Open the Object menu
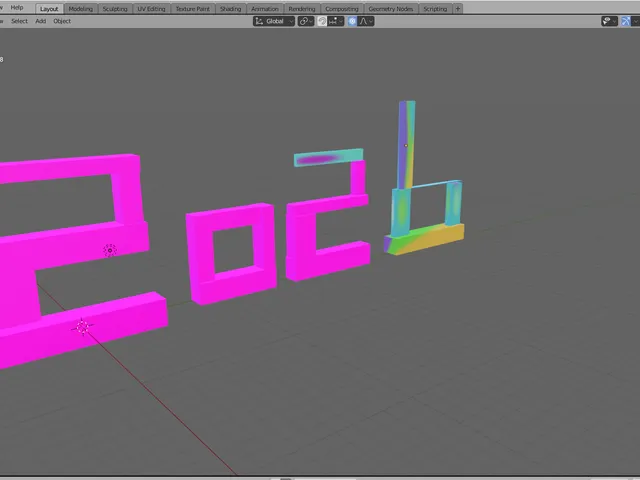This screenshot has height=480, width=640. pyautogui.click(x=62, y=21)
